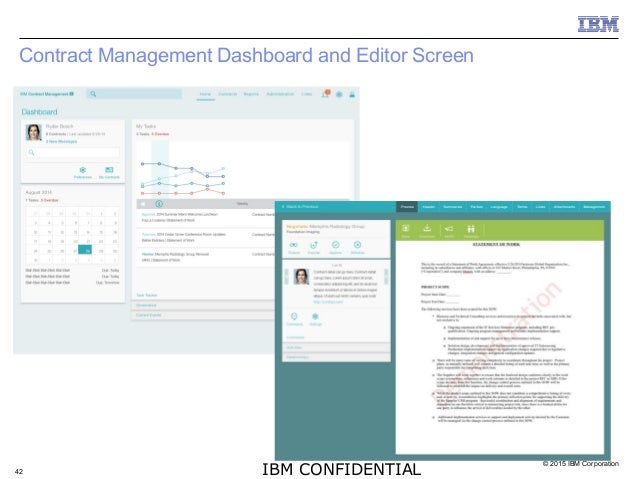Viewport: 638px width, 479px height.
Task: Select the Administration tab in the Dashboard navigation
Action: pos(280,94)
